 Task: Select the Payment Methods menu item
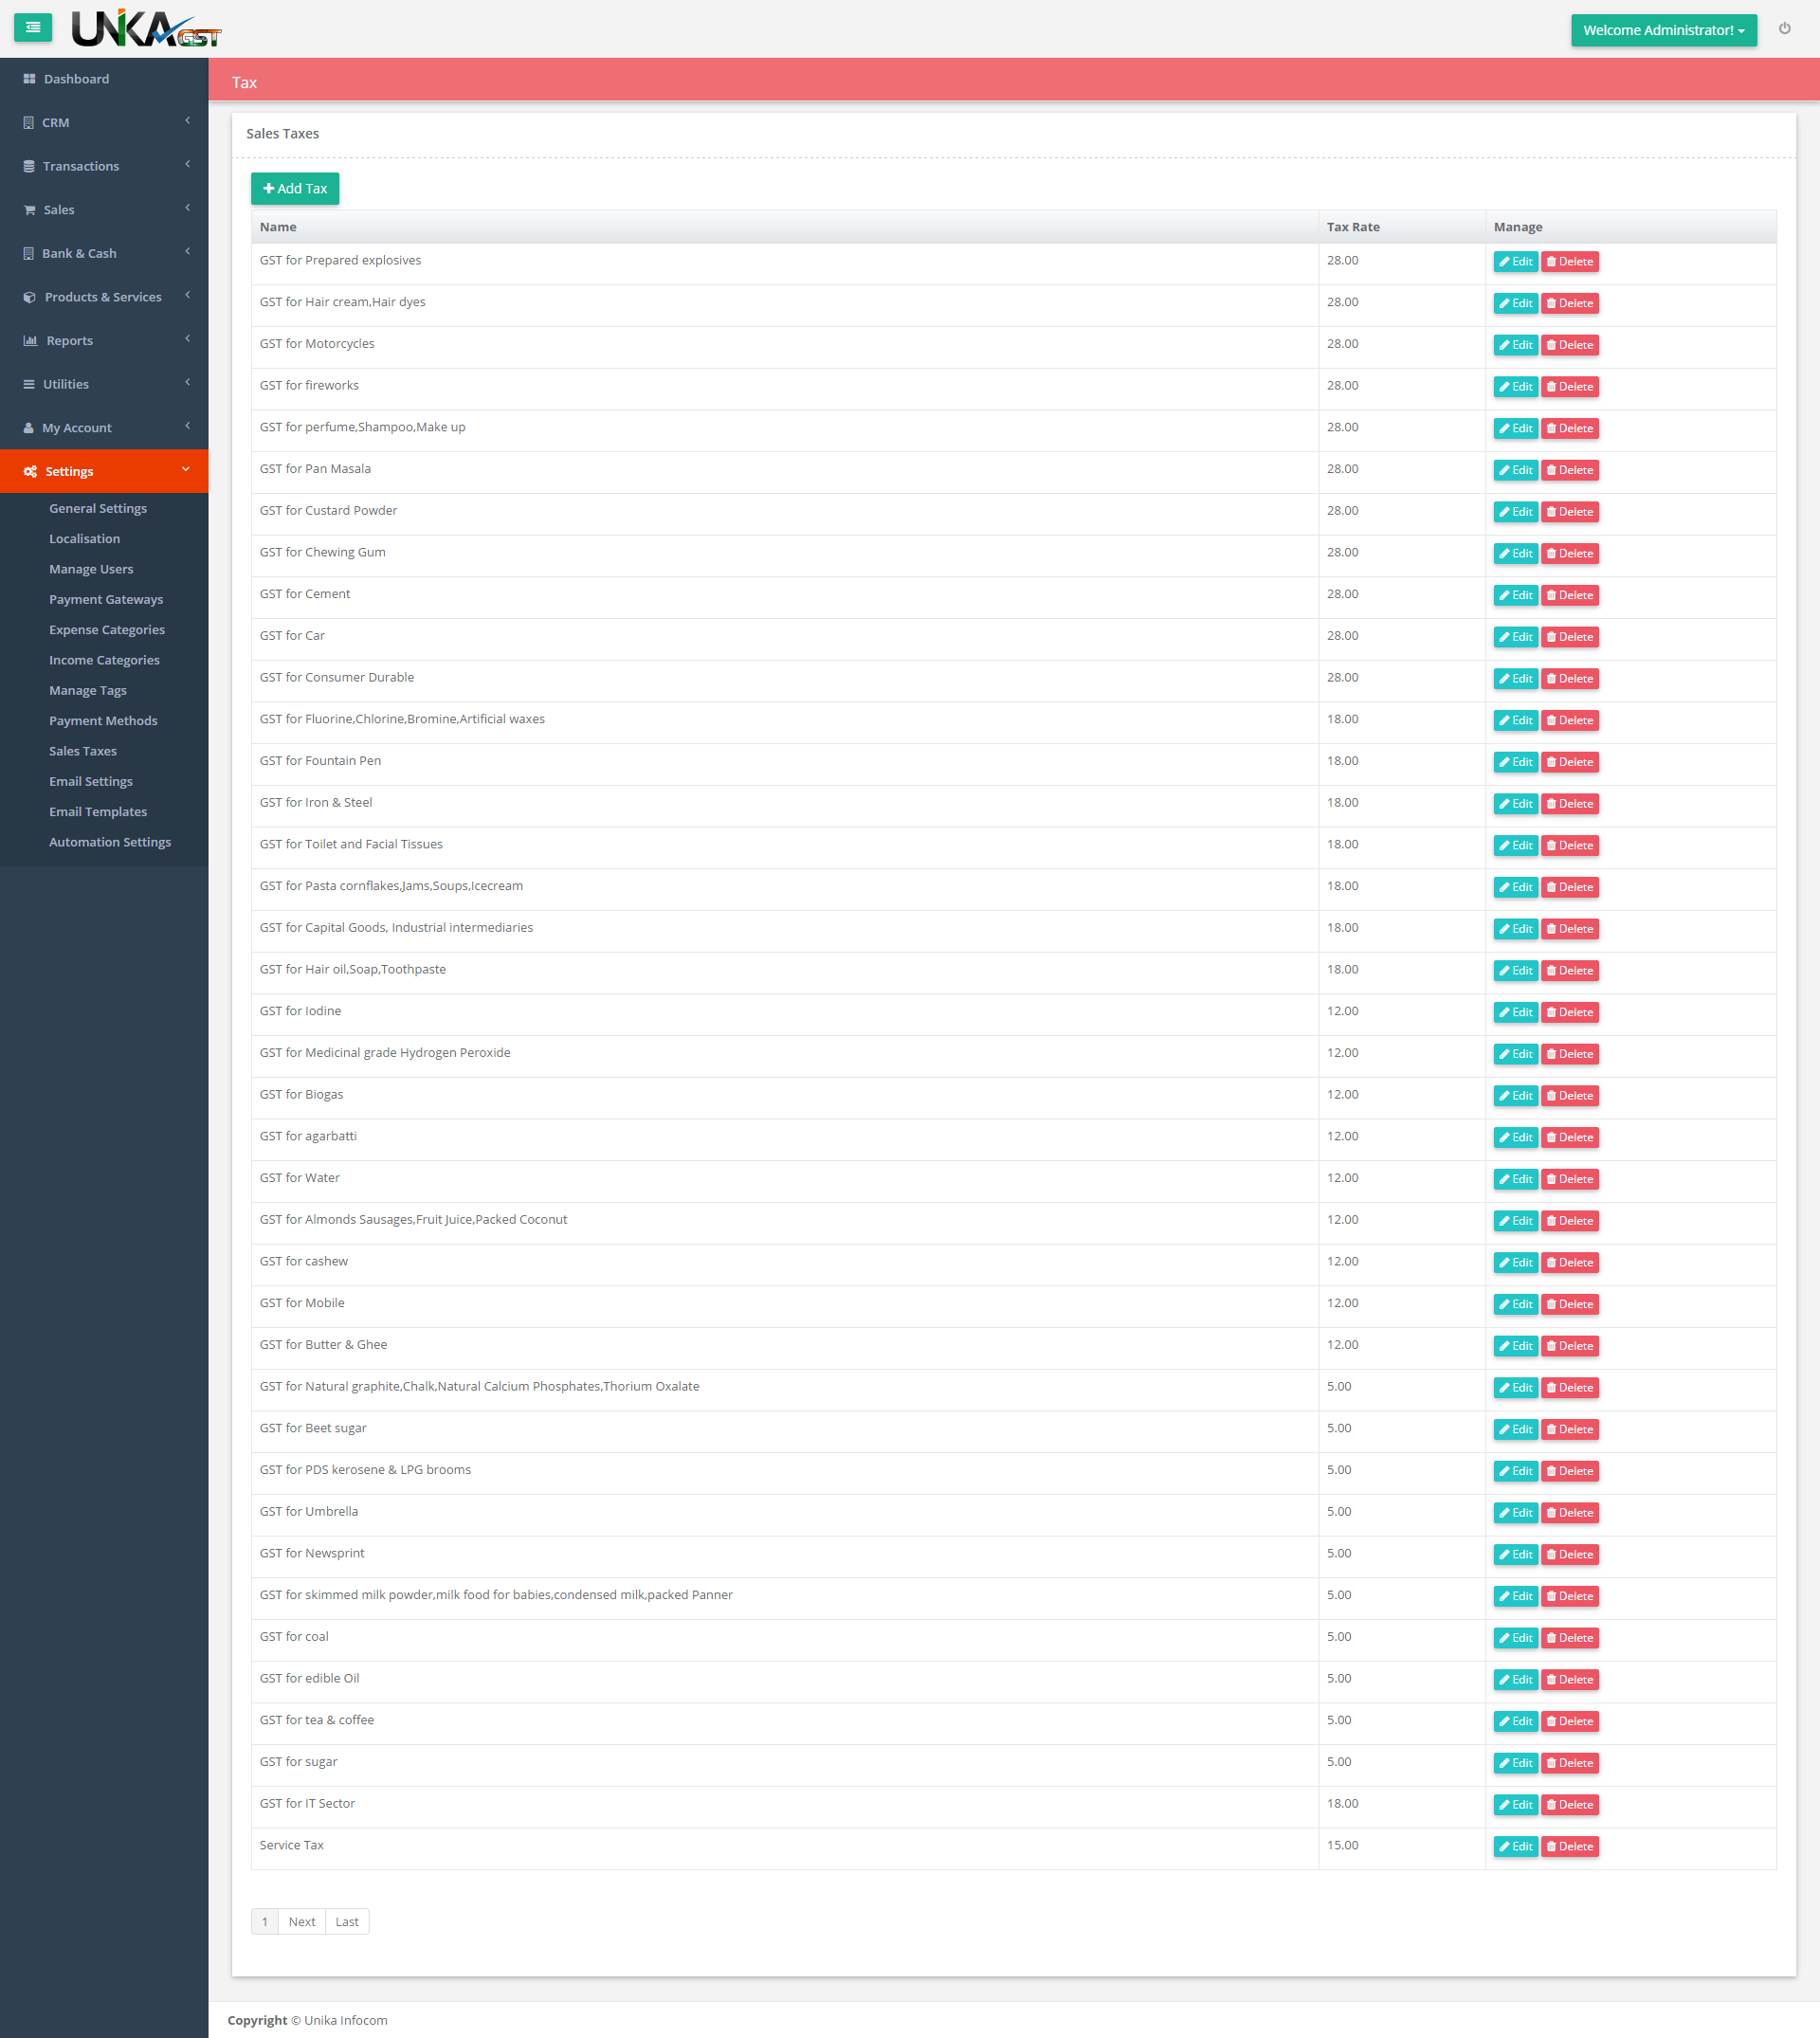click(103, 720)
